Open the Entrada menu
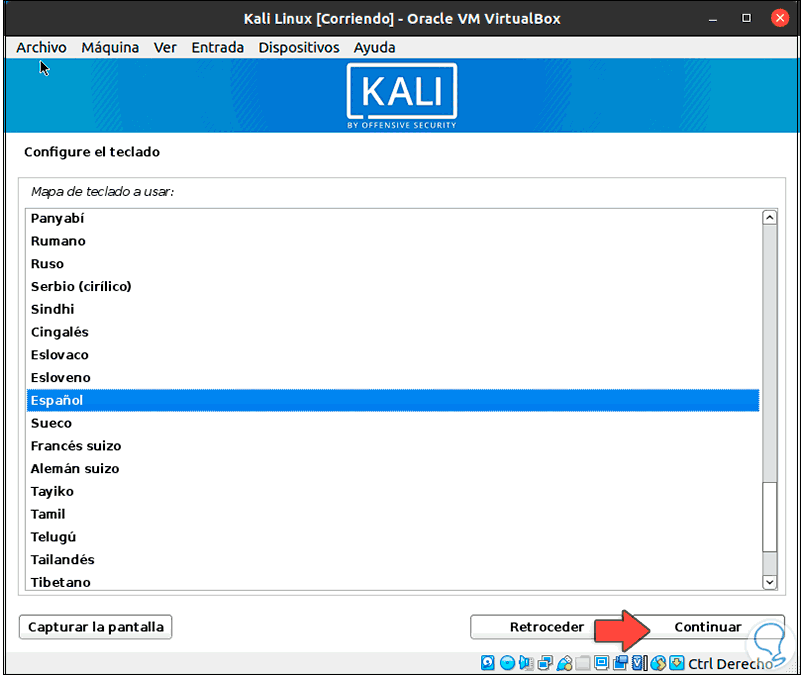This screenshot has width=804, height=675. [x=217, y=47]
